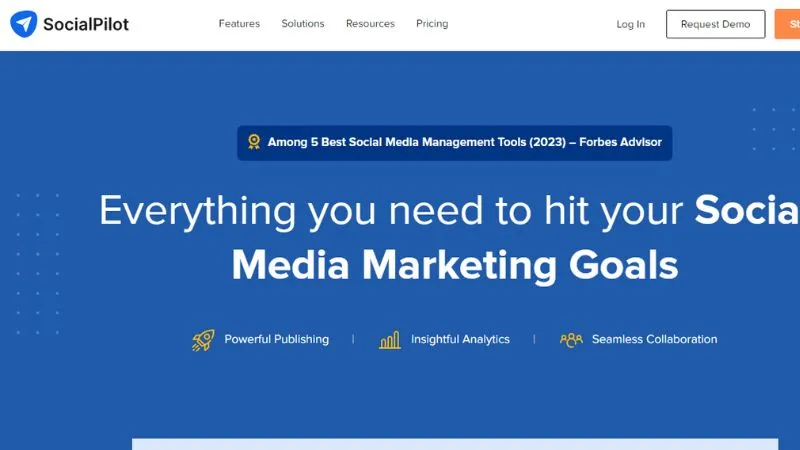Click the people Seamless Collaboration icon

pyautogui.click(x=571, y=340)
